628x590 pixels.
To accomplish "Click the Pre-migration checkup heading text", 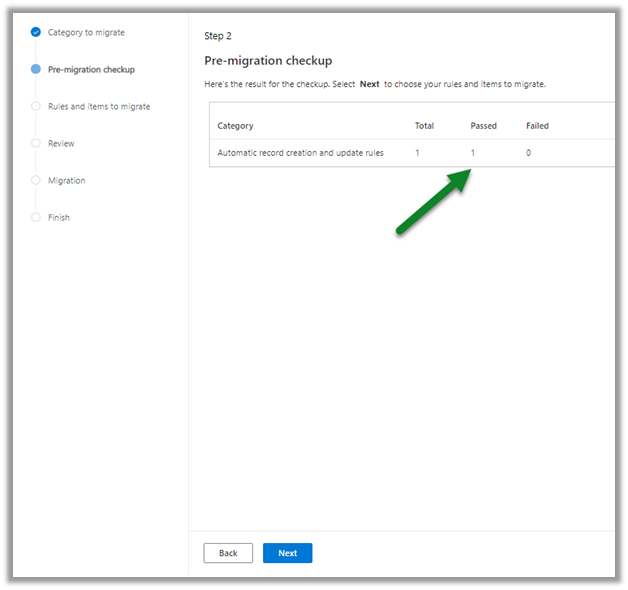I will point(268,61).
